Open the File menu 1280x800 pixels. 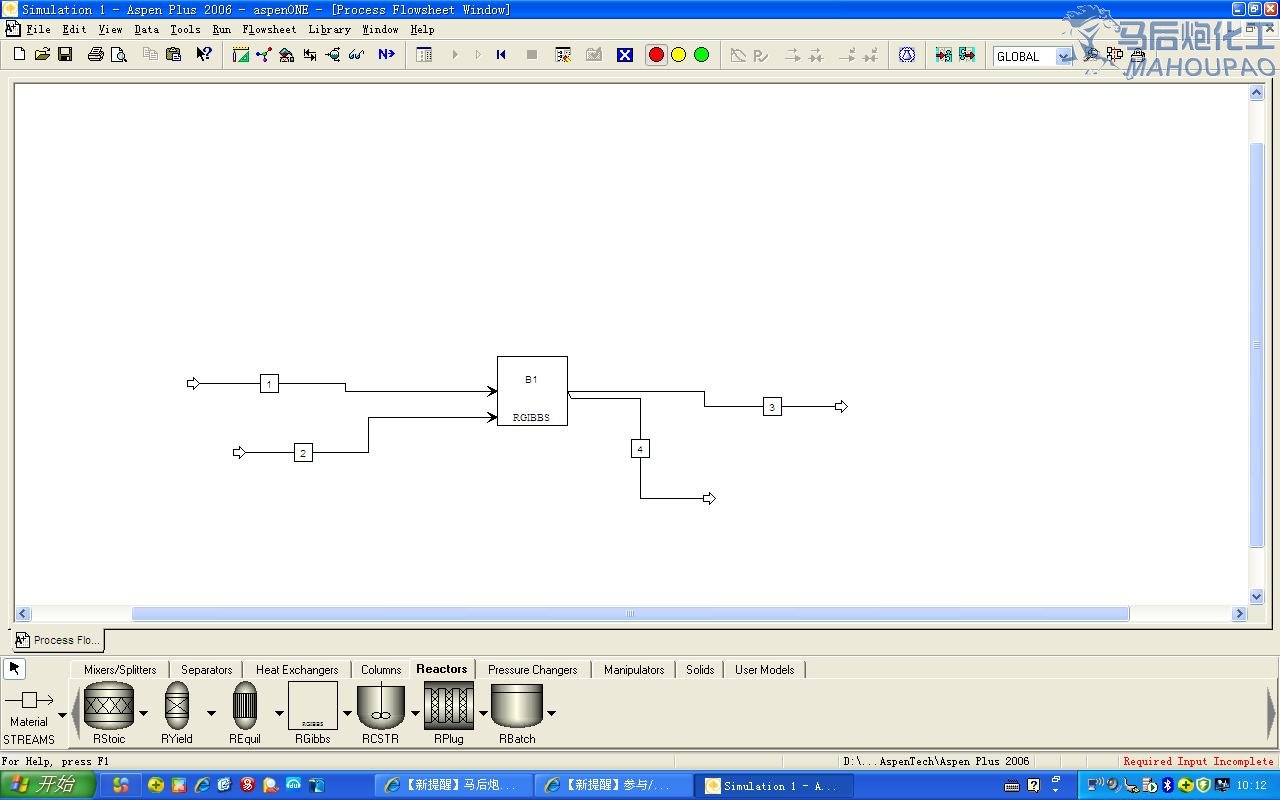pyautogui.click(x=38, y=29)
